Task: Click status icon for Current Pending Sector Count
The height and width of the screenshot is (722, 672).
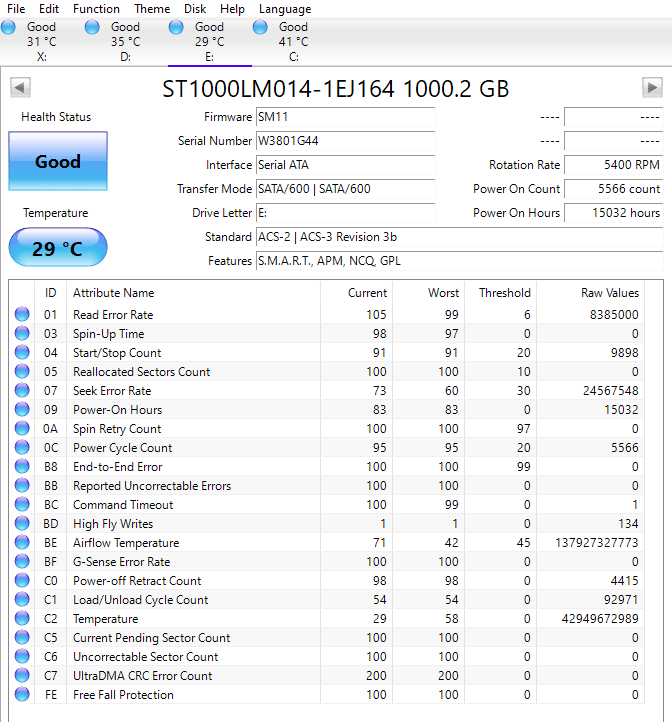Action: point(22,637)
